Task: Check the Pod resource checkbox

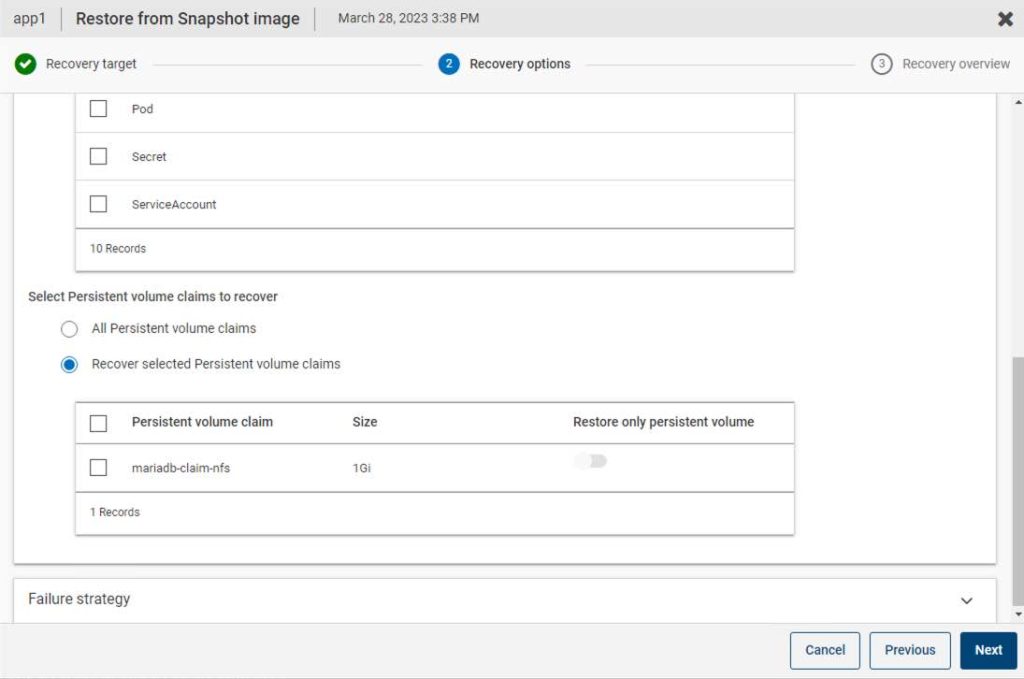Action: pos(97,108)
